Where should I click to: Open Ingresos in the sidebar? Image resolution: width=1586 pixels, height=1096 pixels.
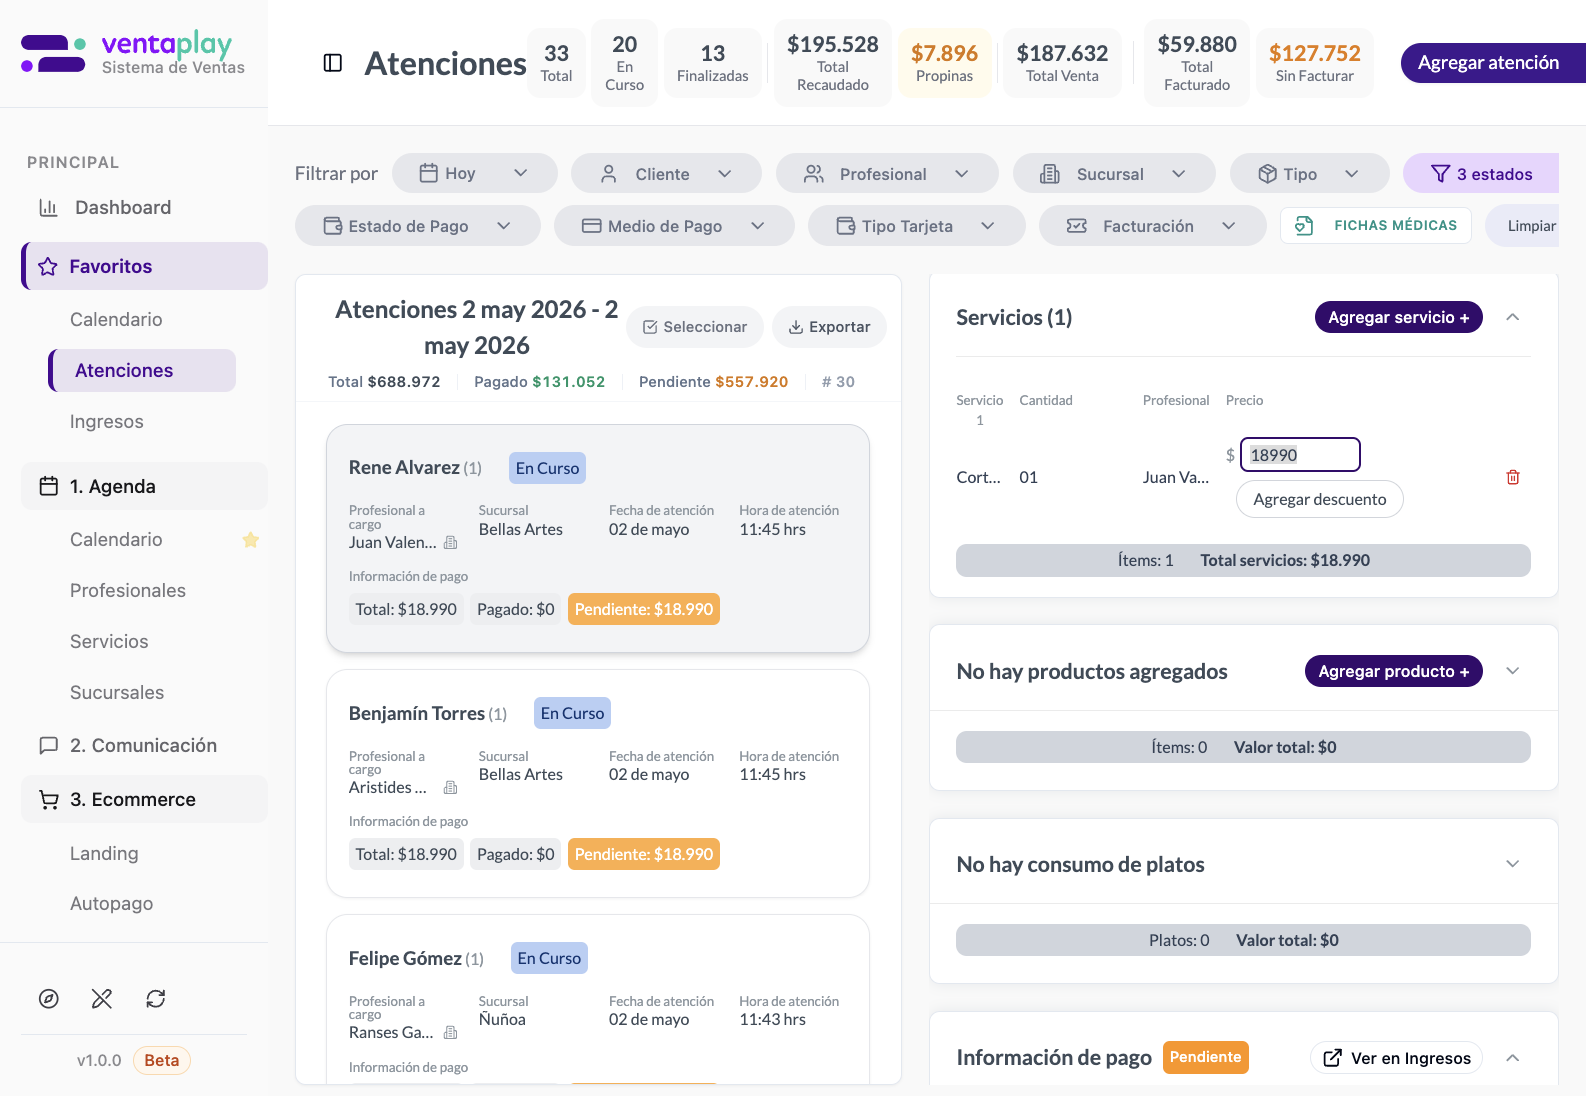coord(107,421)
